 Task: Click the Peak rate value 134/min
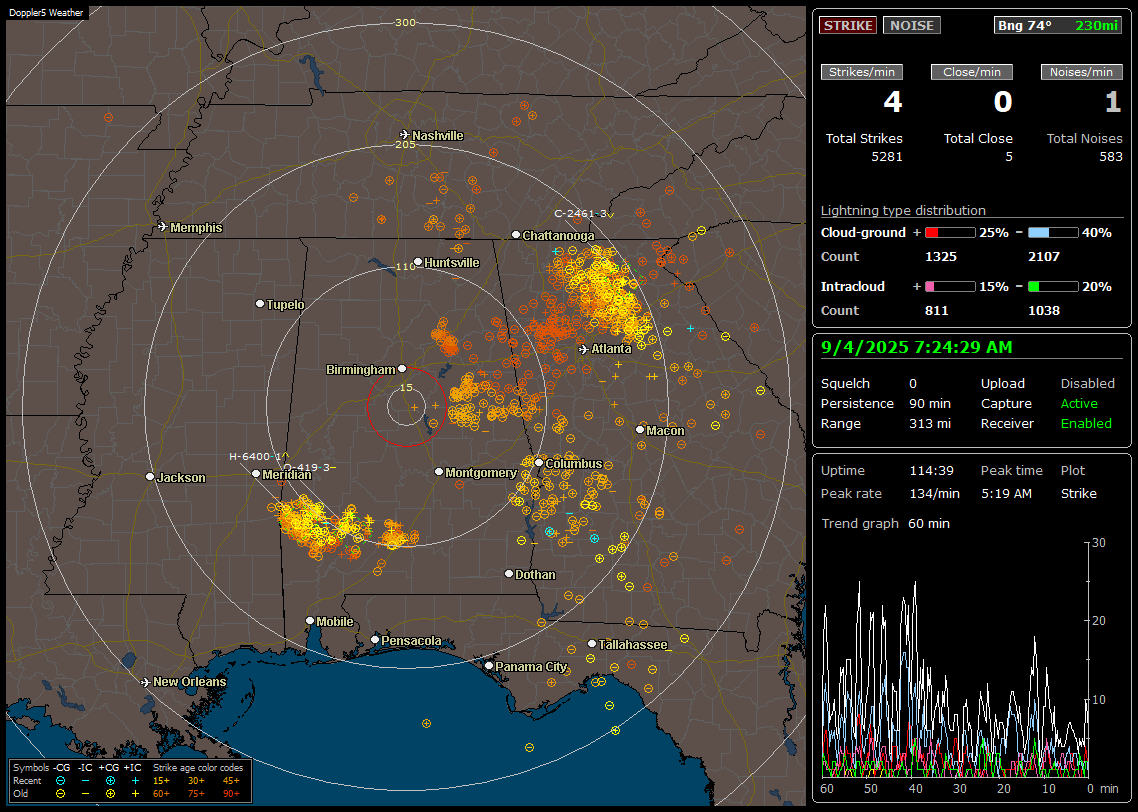934,493
